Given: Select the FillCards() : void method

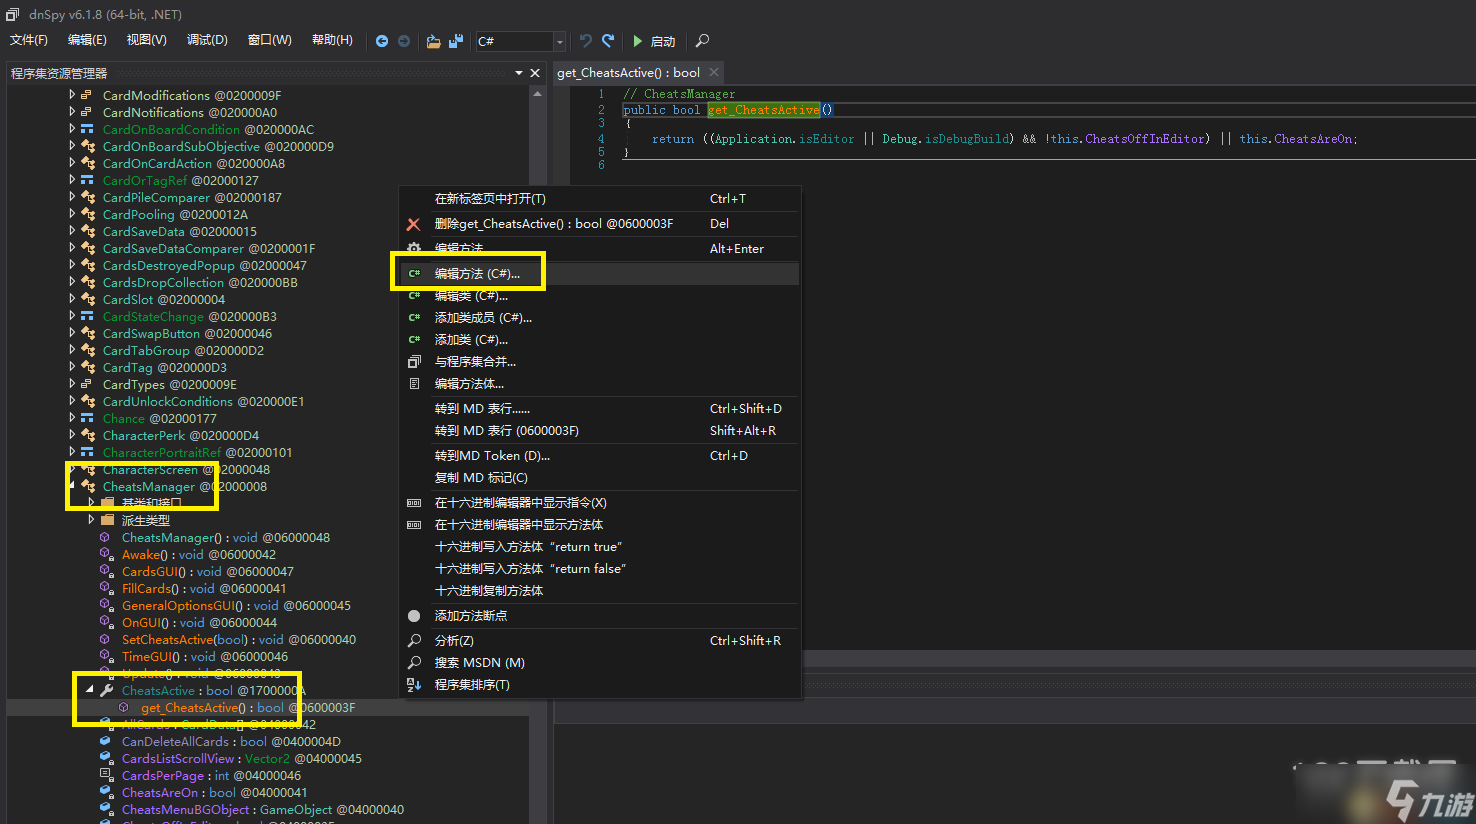Looking at the screenshot, I should click(204, 588).
